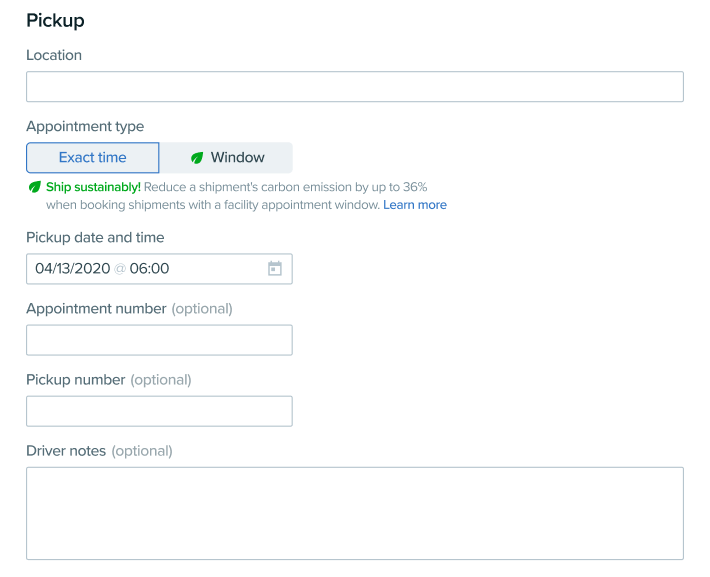This screenshot has width=710, height=577.
Task: Click the 06:00 time value
Action: [x=149, y=269]
